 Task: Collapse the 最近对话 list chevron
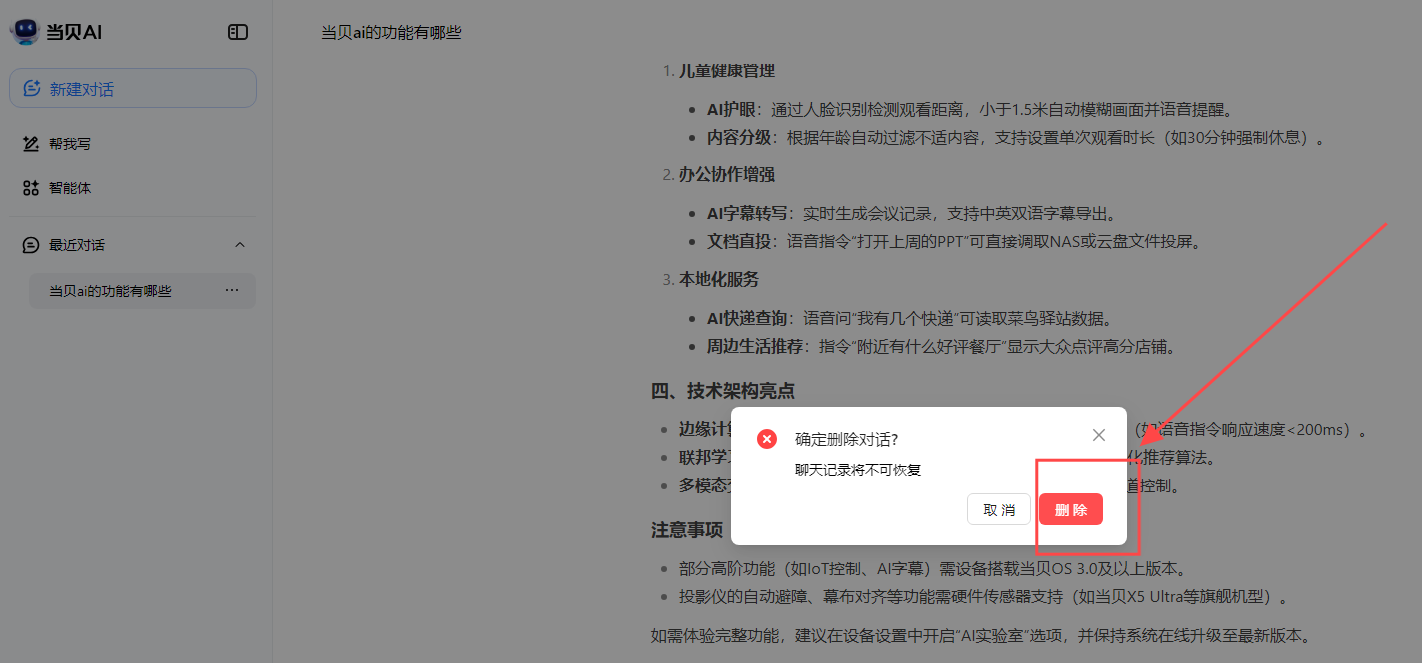point(239,245)
